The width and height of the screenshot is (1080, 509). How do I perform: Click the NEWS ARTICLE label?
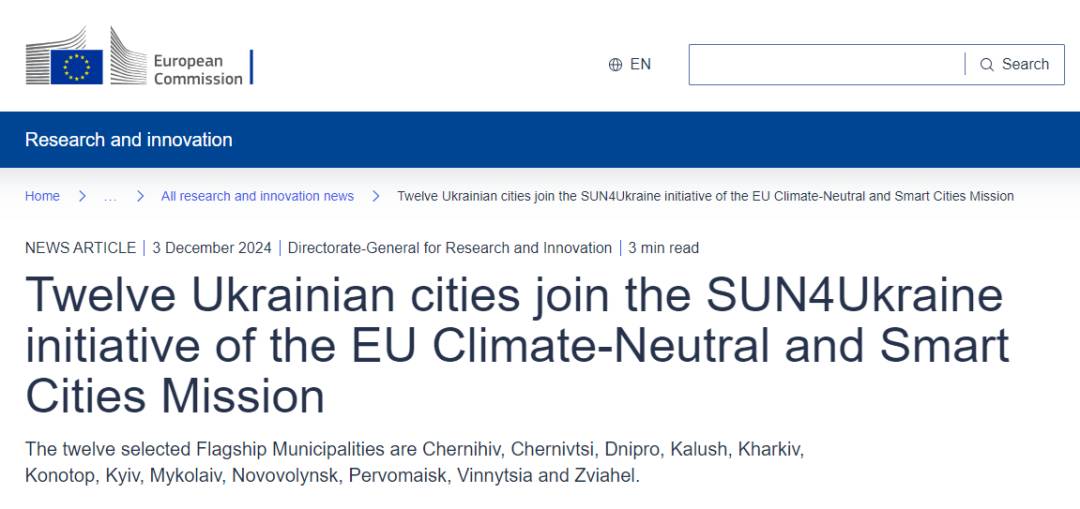pos(81,248)
